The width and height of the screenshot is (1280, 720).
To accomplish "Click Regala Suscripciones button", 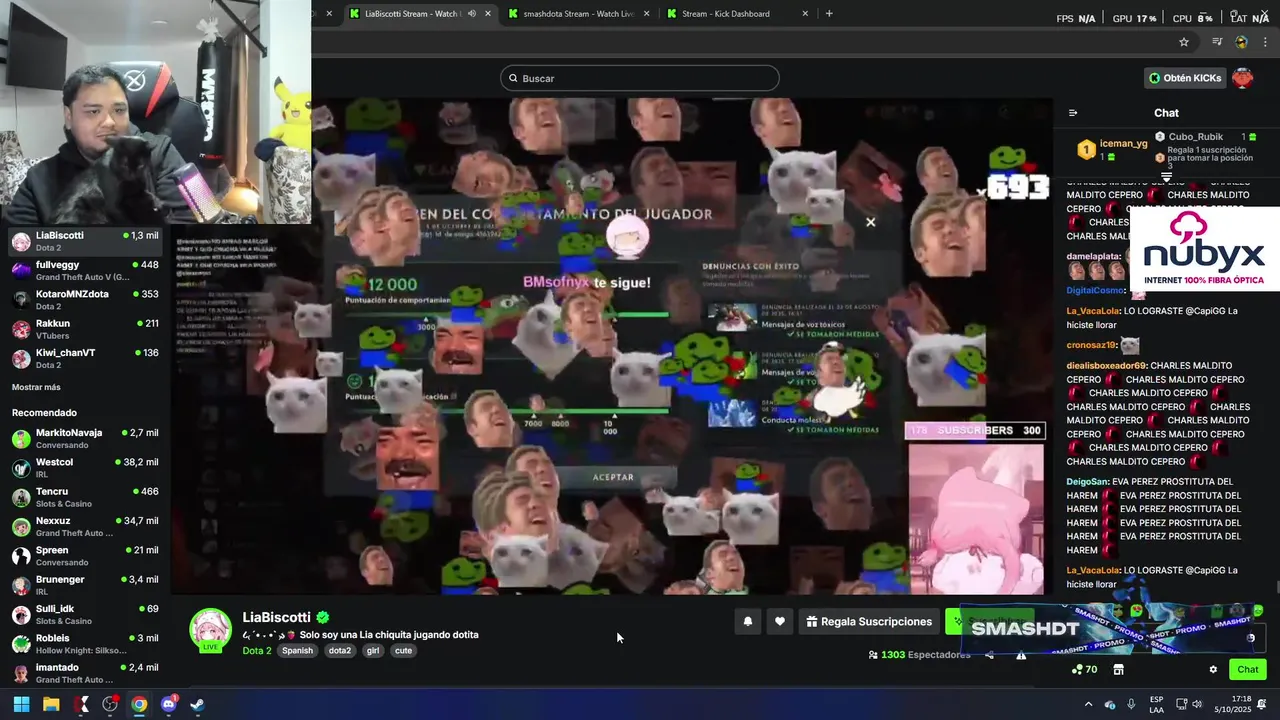I will coord(869,621).
